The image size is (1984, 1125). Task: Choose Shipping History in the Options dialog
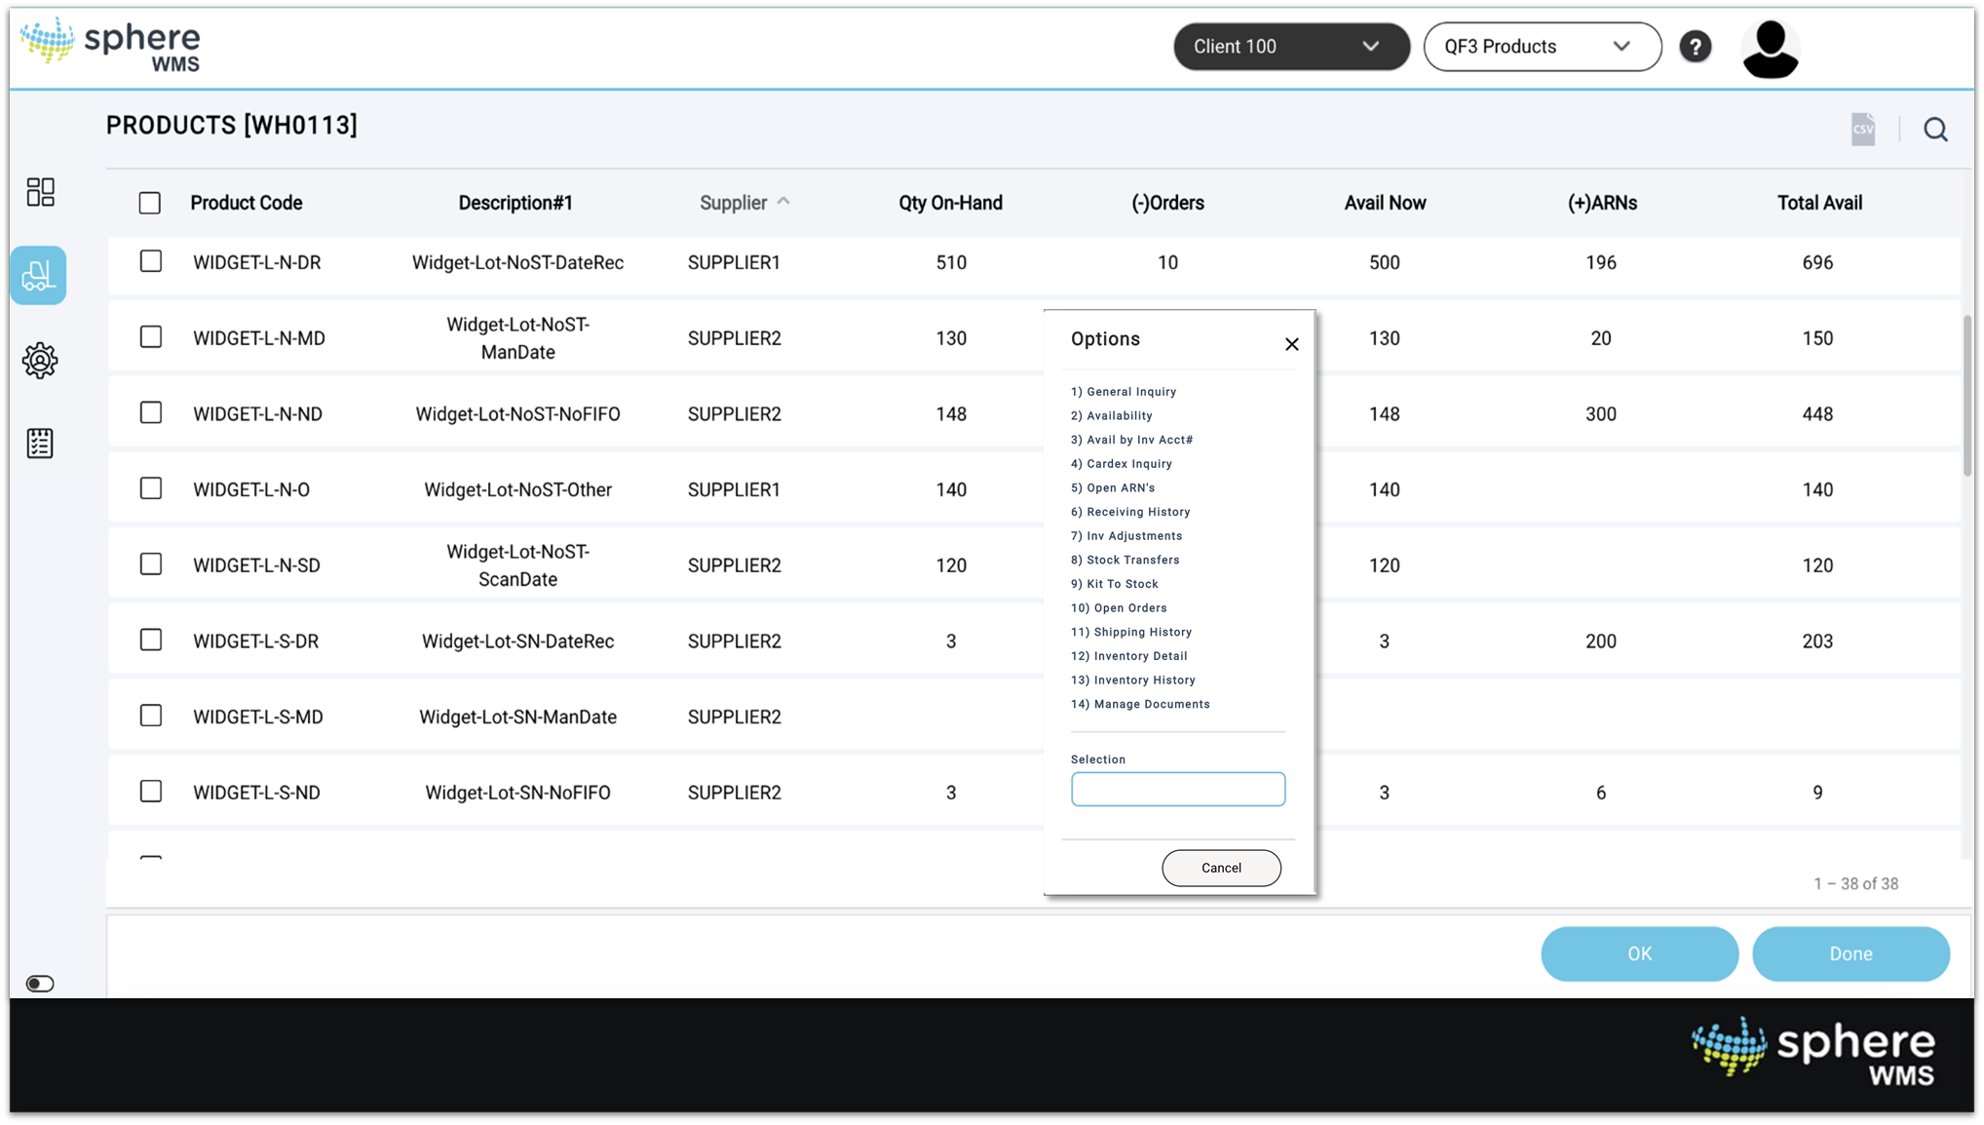point(1131,631)
